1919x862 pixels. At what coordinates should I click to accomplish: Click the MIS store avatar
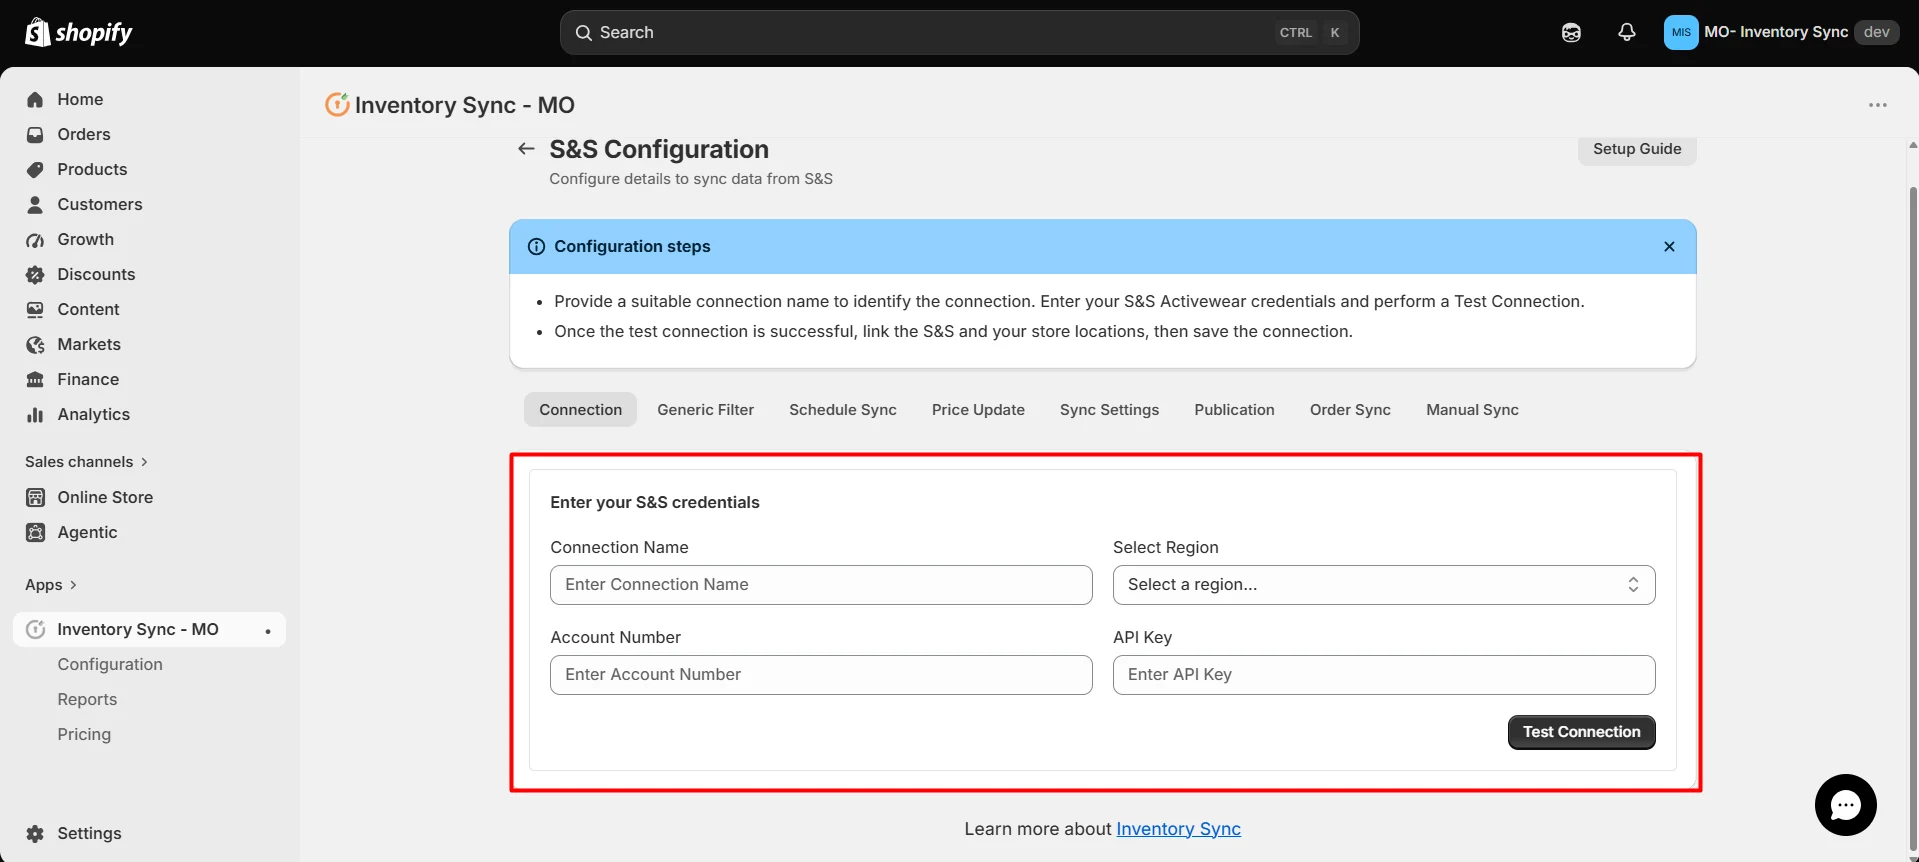tap(1681, 32)
